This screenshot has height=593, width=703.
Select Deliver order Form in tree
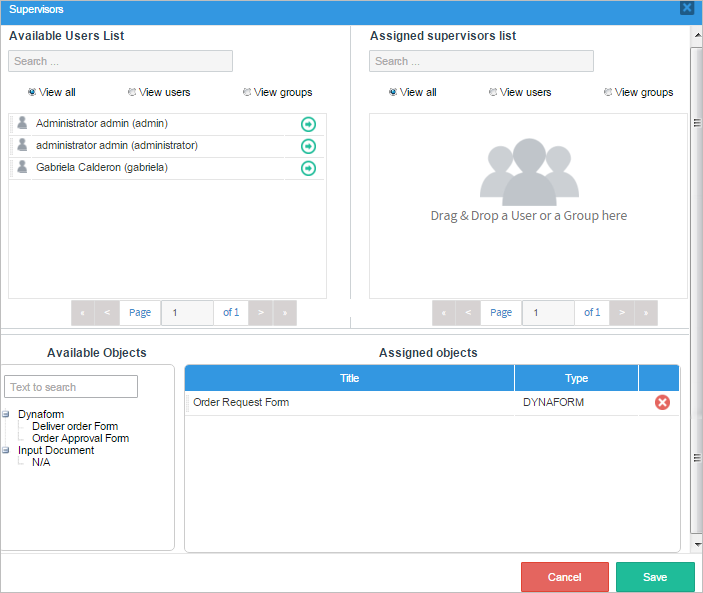pyautogui.click(x=74, y=426)
